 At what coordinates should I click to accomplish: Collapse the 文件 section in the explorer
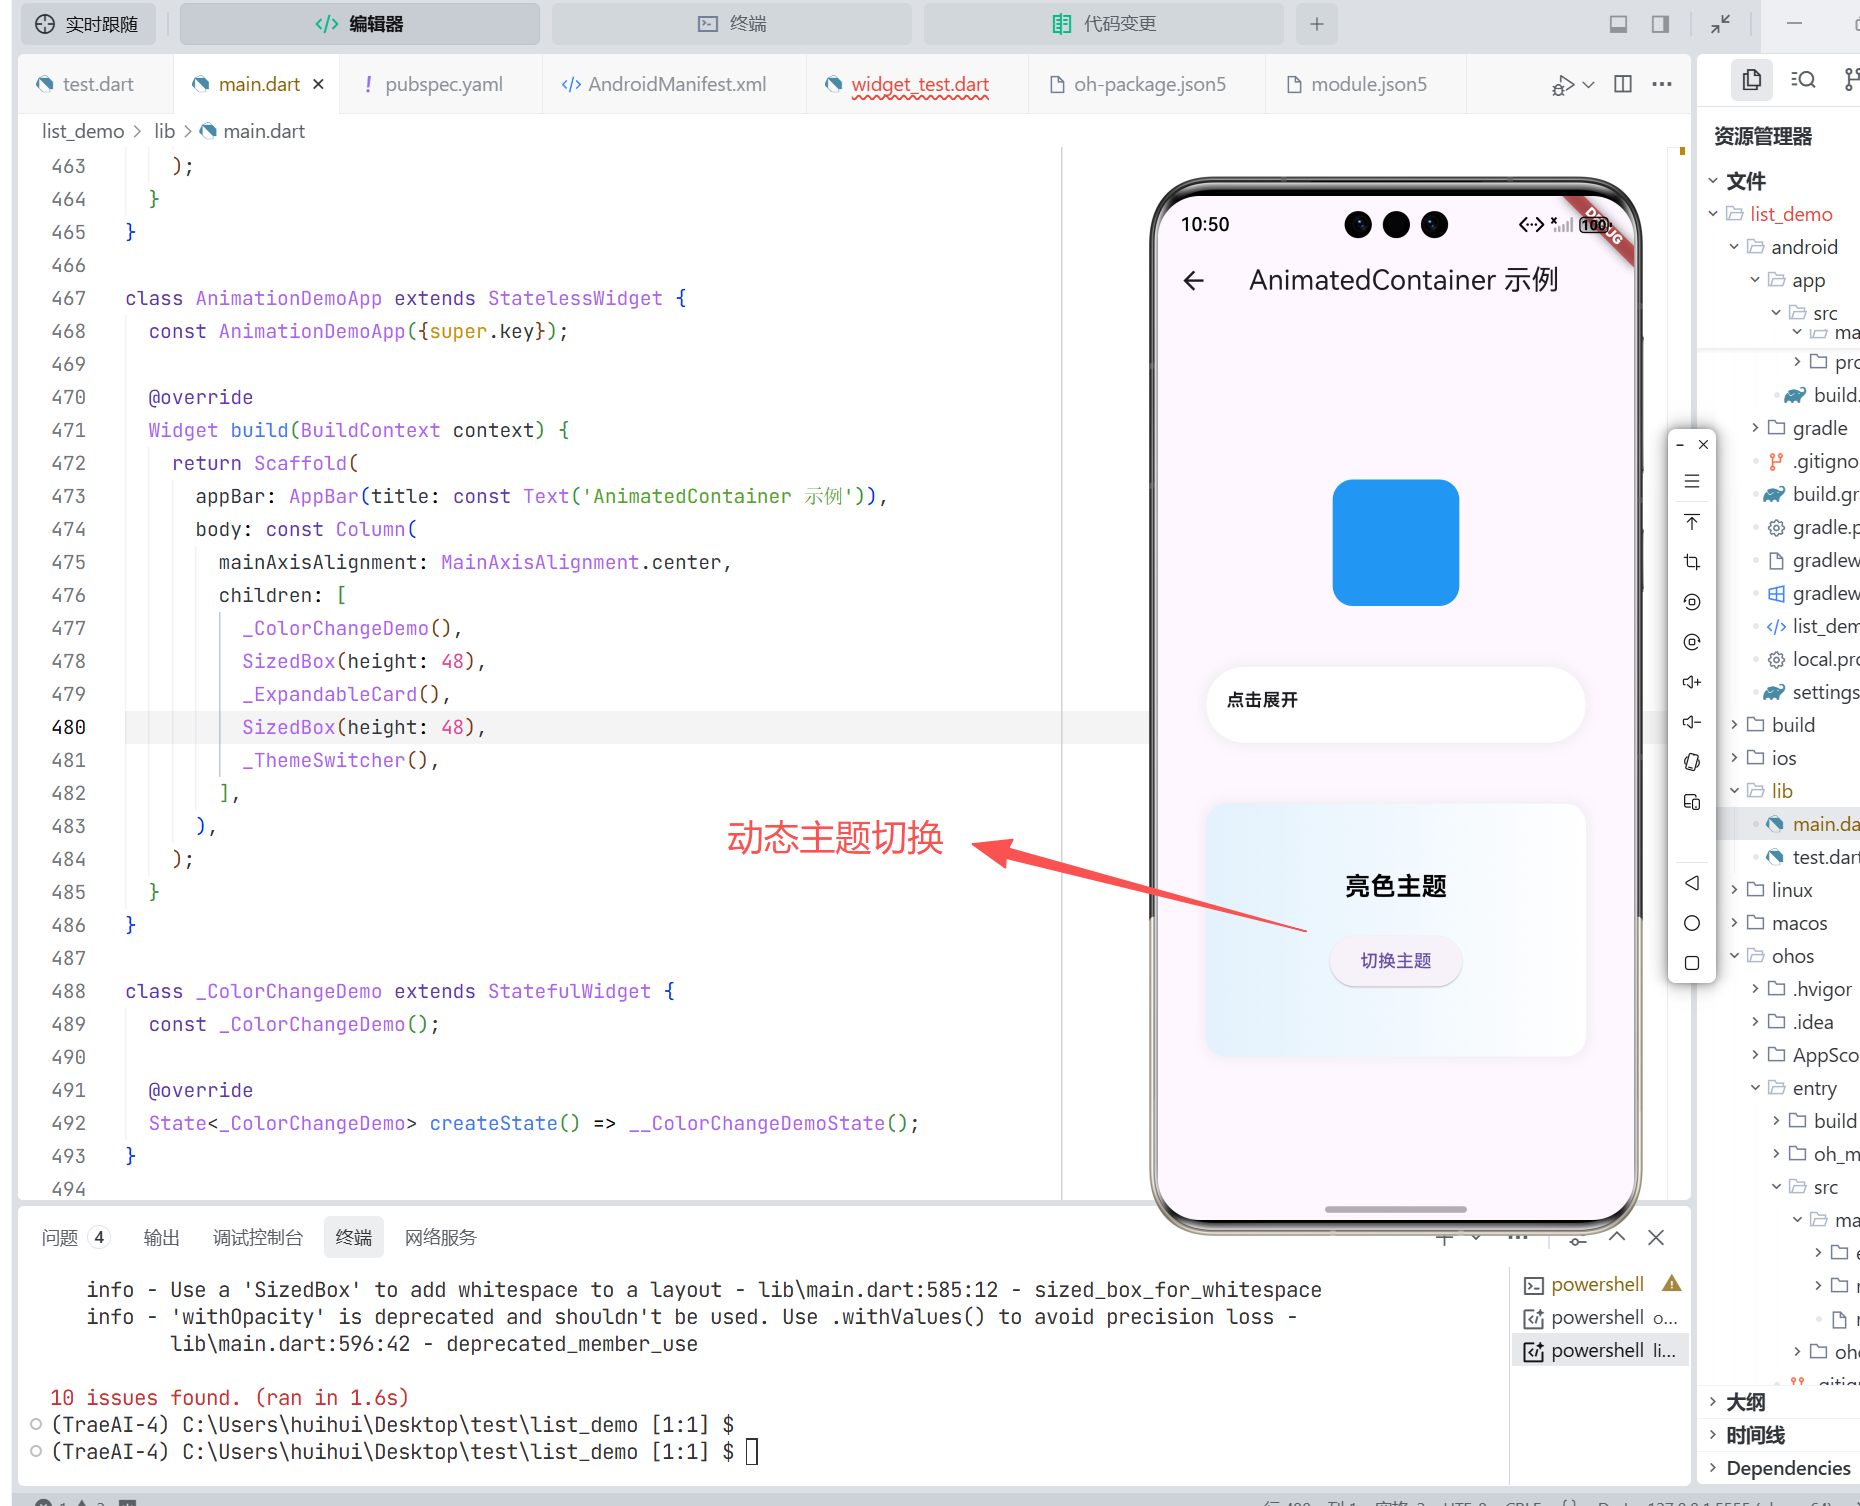point(1713,181)
